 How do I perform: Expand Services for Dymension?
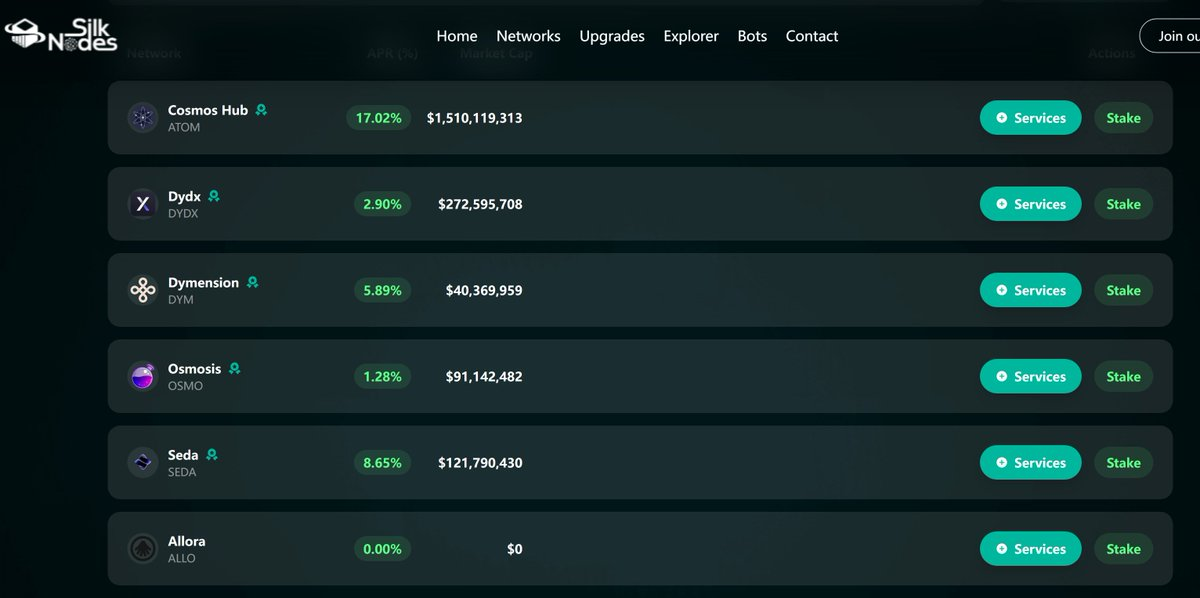pos(1030,290)
